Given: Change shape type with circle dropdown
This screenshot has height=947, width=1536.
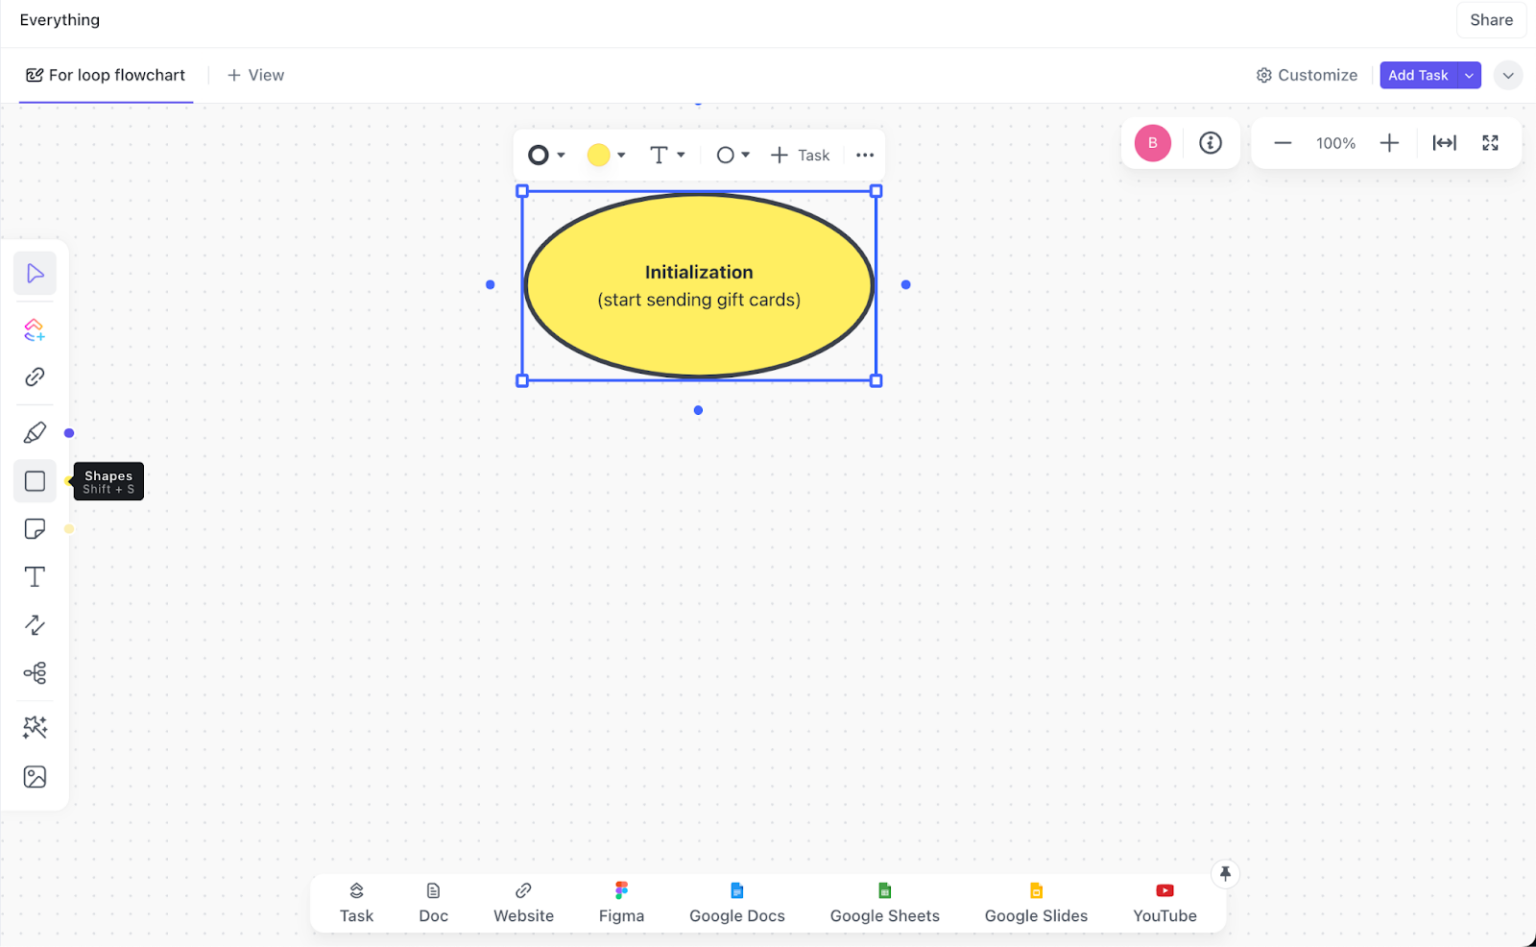Looking at the screenshot, I should coord(733,155).
